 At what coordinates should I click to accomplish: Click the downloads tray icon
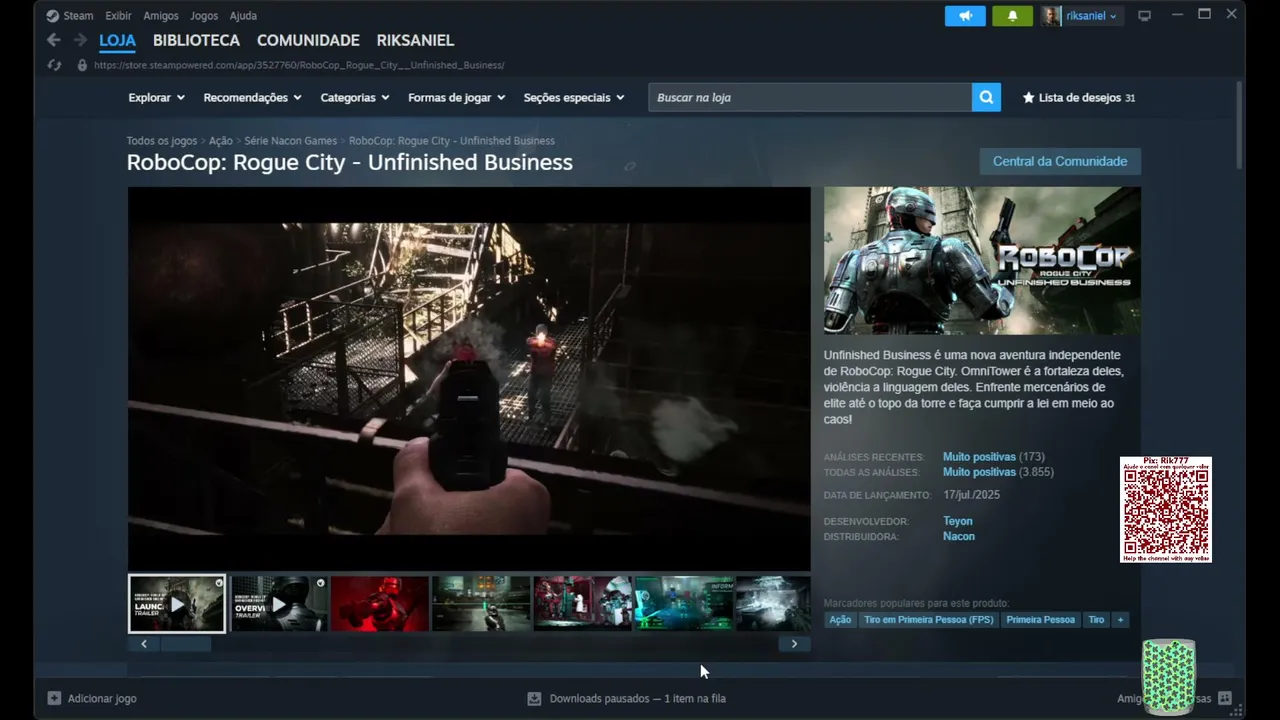point(534,698)
